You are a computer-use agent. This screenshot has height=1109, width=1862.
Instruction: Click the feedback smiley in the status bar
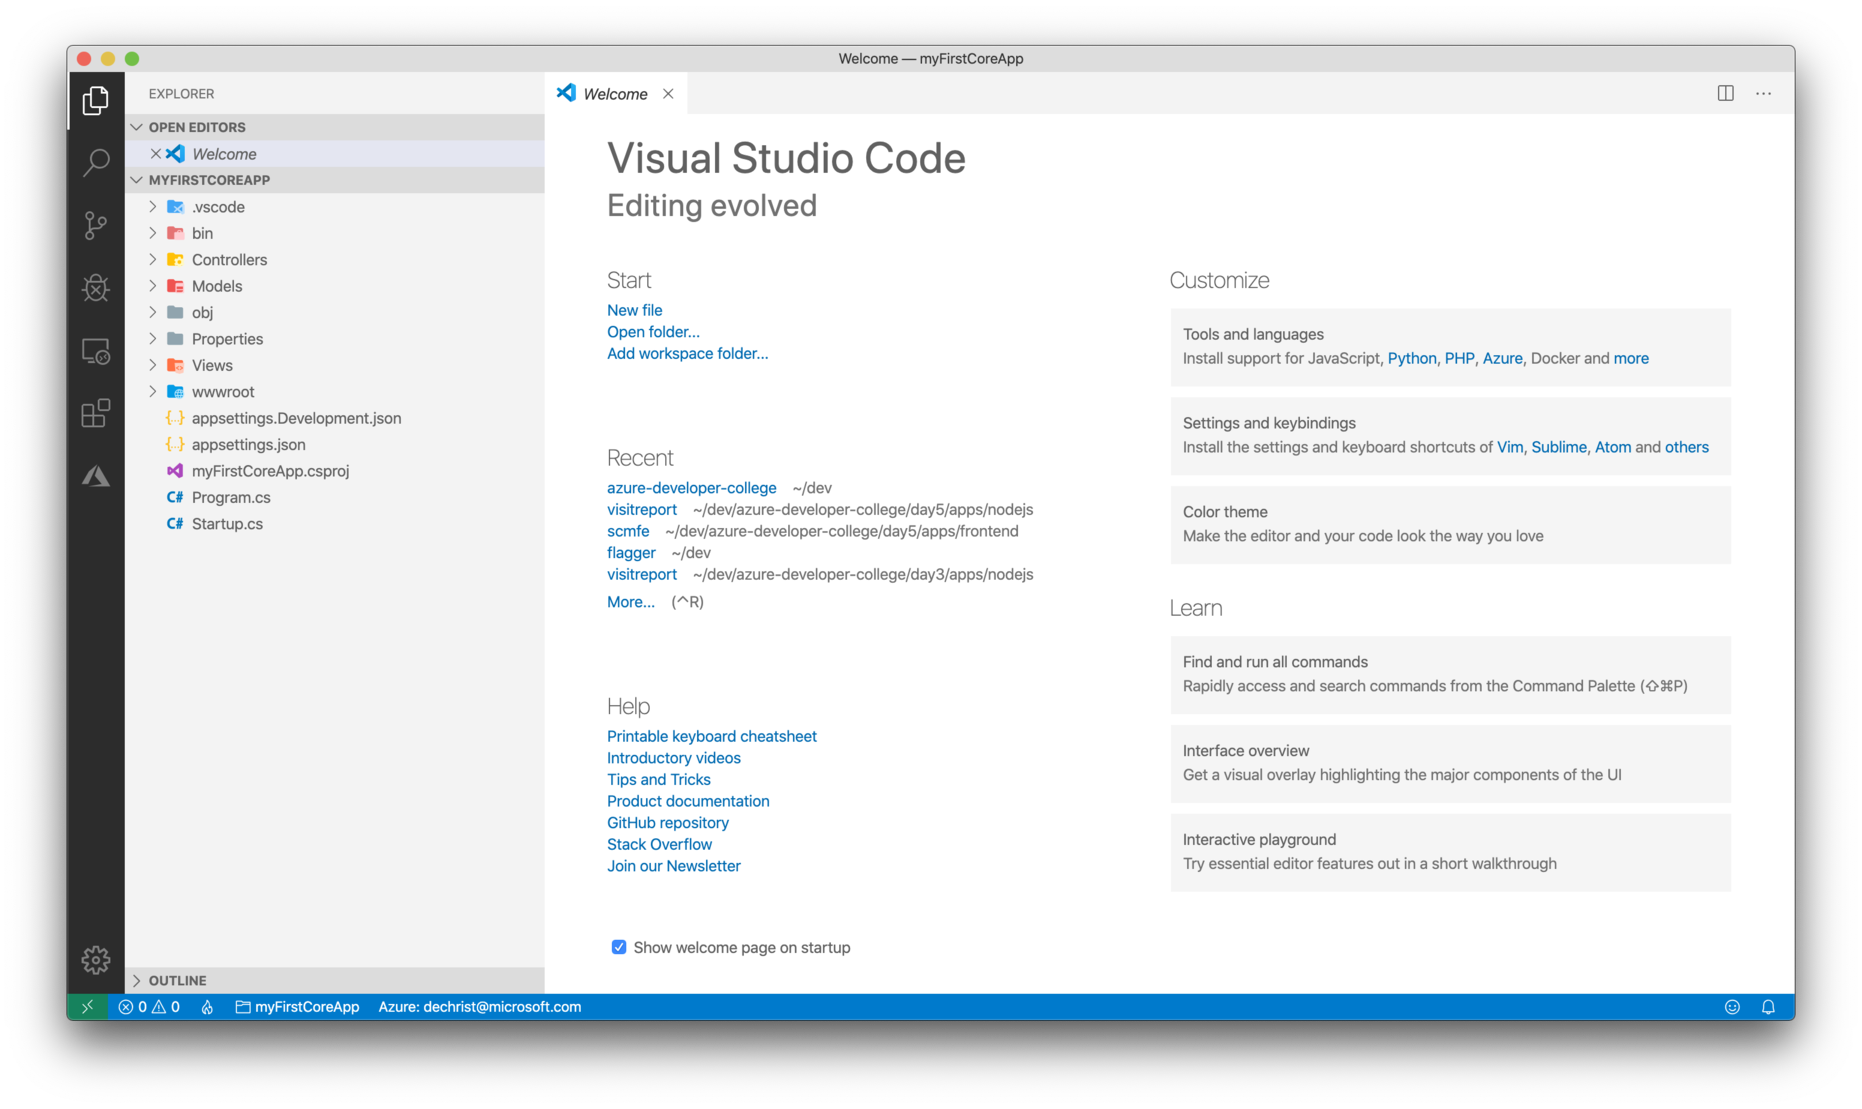pos(1732,1007)
